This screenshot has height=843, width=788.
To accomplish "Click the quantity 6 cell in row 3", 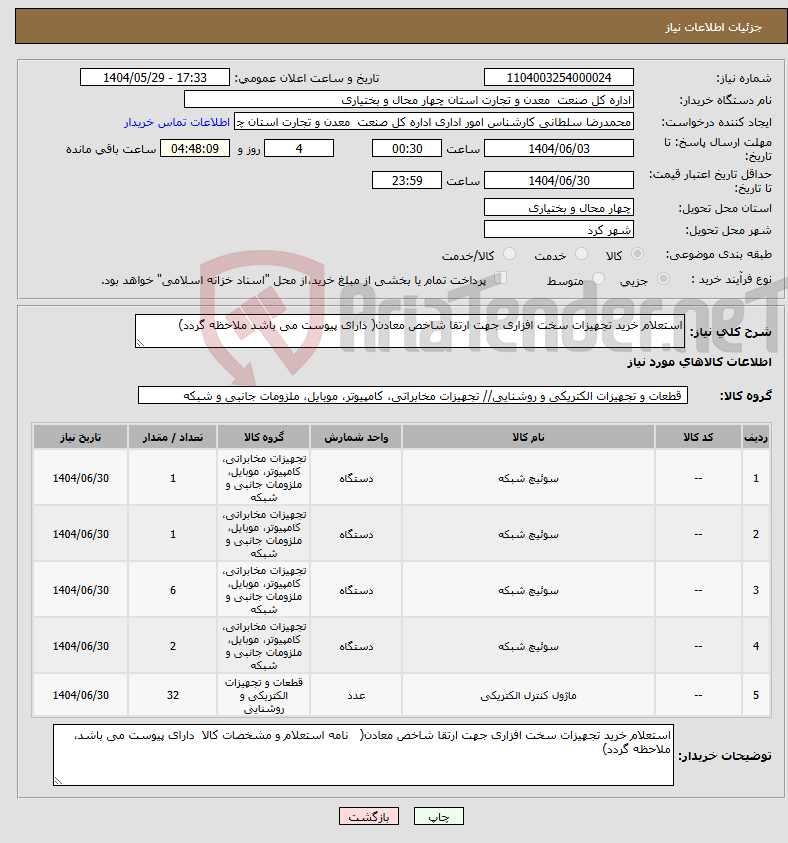I will (173, 590).
